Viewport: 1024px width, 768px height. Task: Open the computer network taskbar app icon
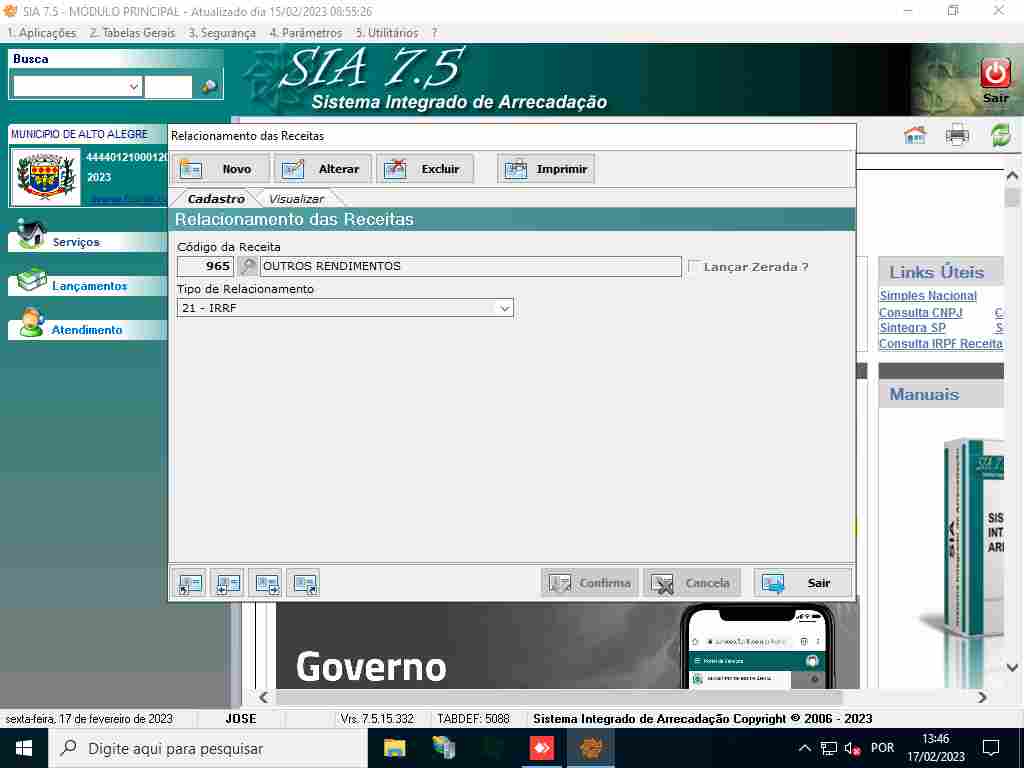[443, 748]
